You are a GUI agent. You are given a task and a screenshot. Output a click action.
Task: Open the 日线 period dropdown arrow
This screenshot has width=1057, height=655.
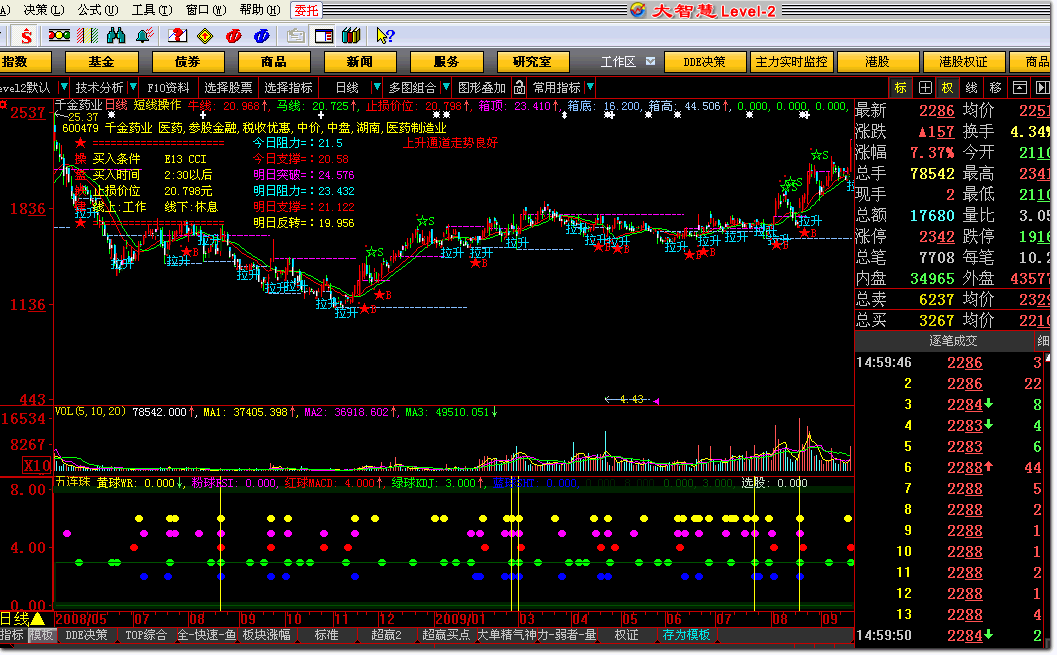pos(377,88)
